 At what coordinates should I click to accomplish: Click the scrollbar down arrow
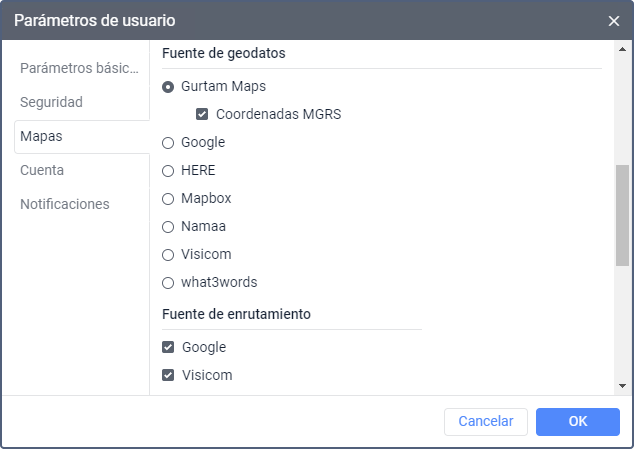[623, 386]
